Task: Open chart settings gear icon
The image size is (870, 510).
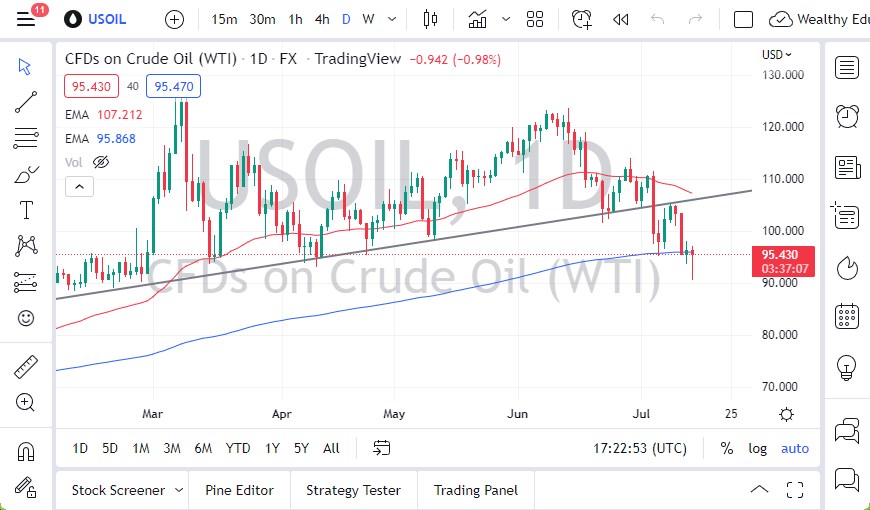Action: click(787, 414)
